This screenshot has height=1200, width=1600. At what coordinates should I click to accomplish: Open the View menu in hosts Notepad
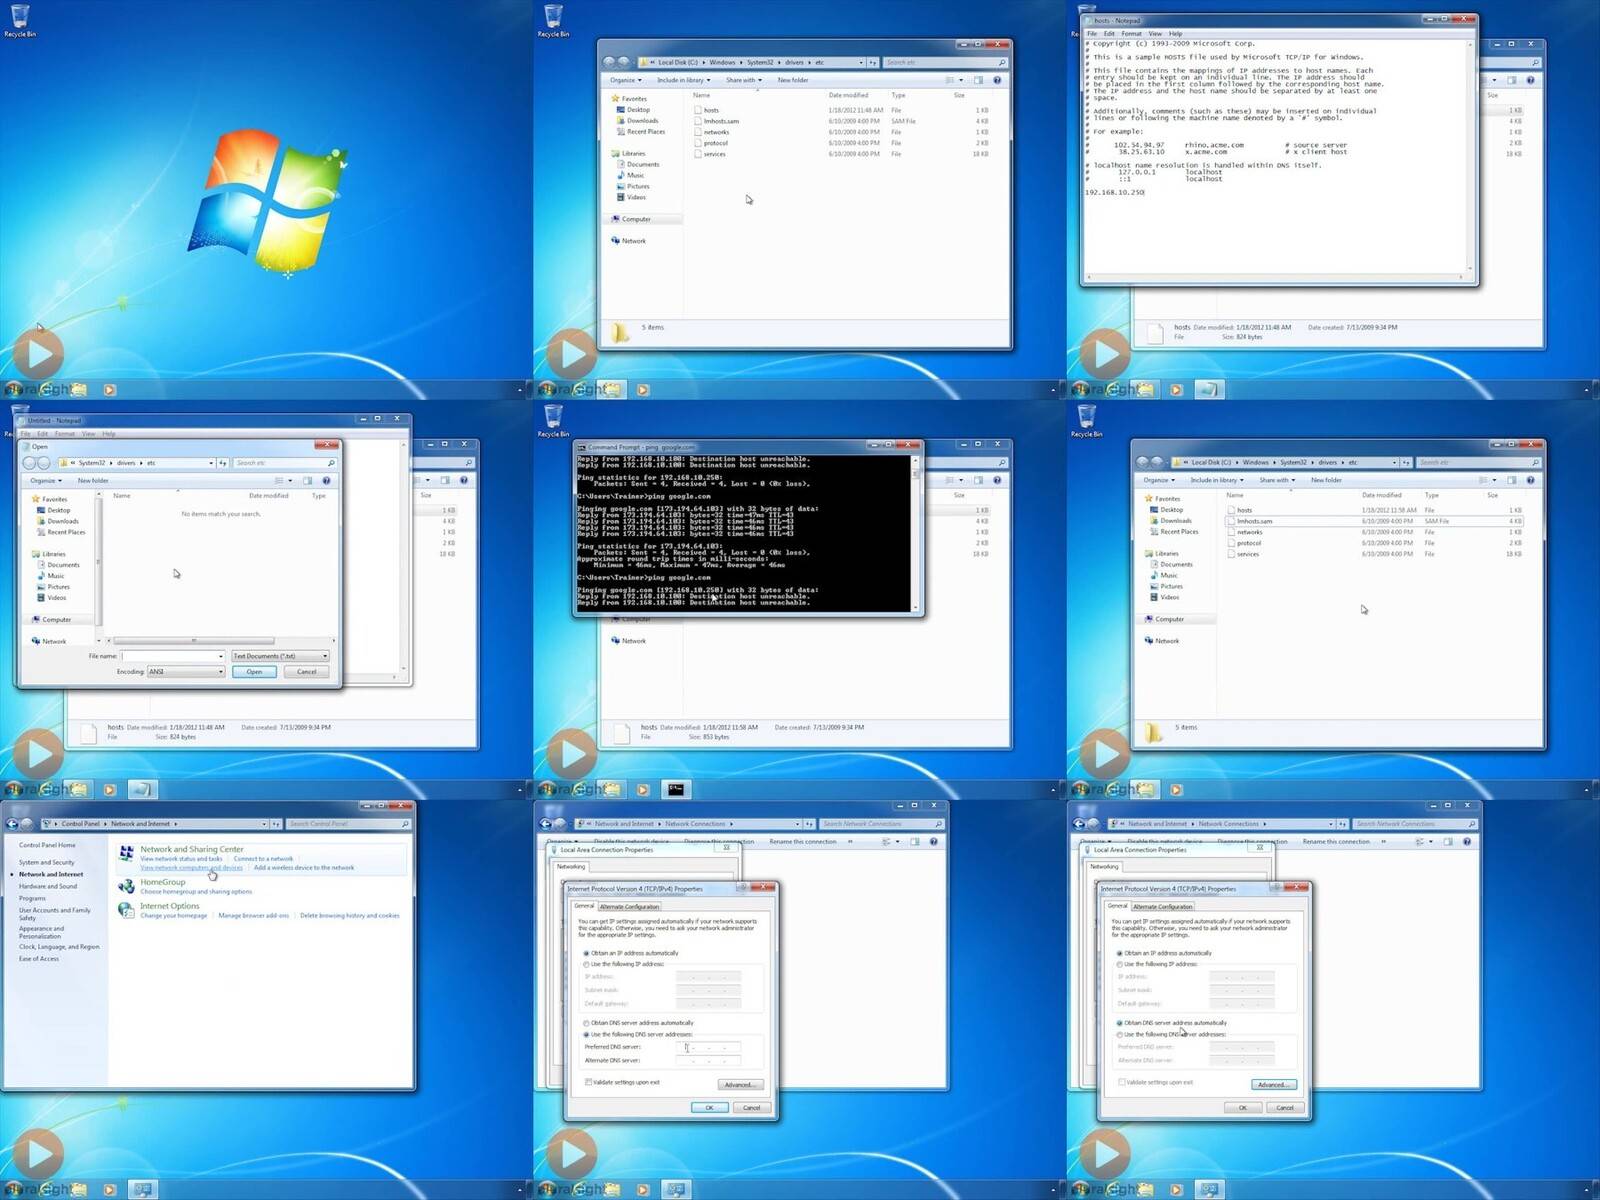coord(1155,33)
